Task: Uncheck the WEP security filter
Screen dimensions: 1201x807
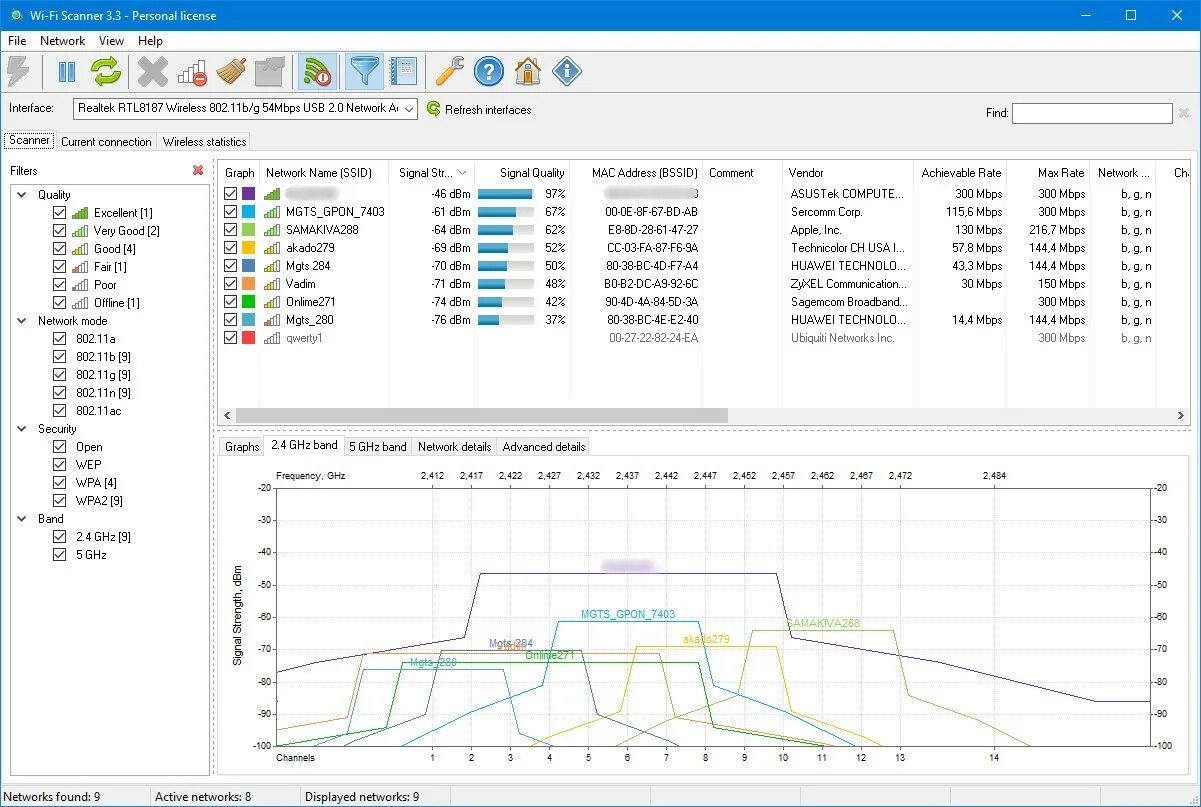Action: coord(60,465)
